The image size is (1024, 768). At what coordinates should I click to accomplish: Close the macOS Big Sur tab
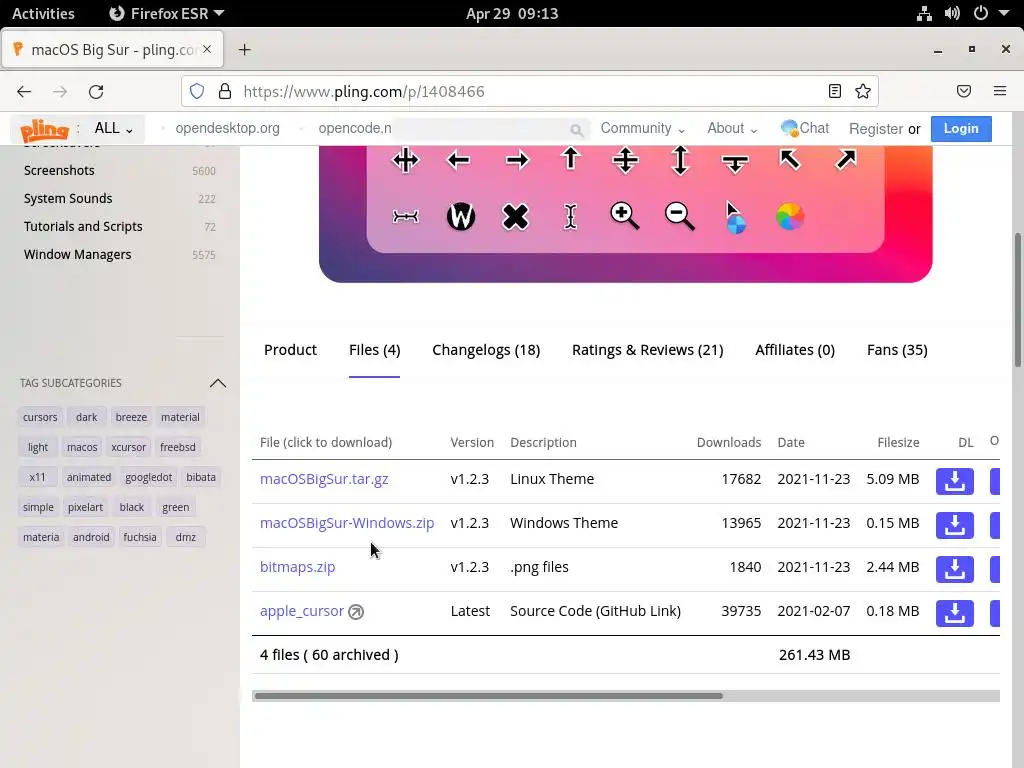click(x=207, y=49)
